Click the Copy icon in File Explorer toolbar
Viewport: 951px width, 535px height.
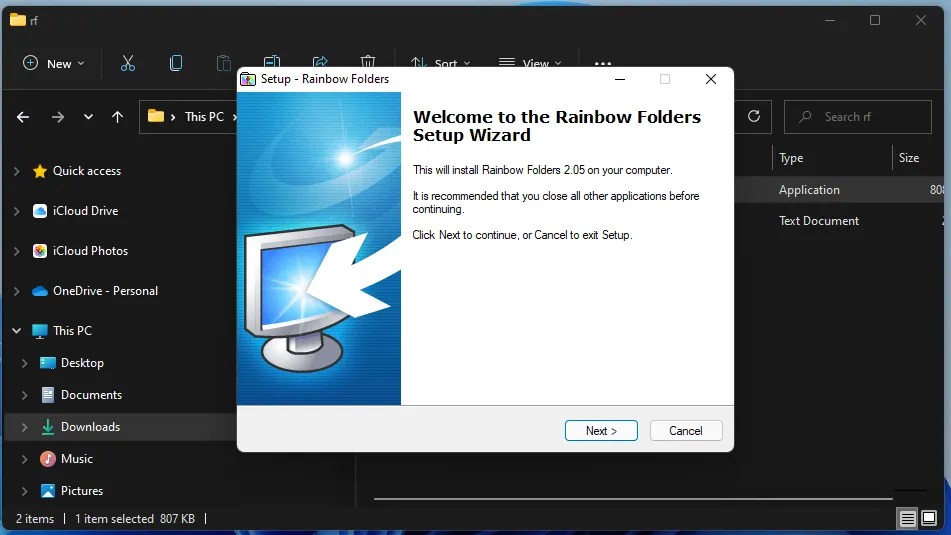tap(176, 63)
